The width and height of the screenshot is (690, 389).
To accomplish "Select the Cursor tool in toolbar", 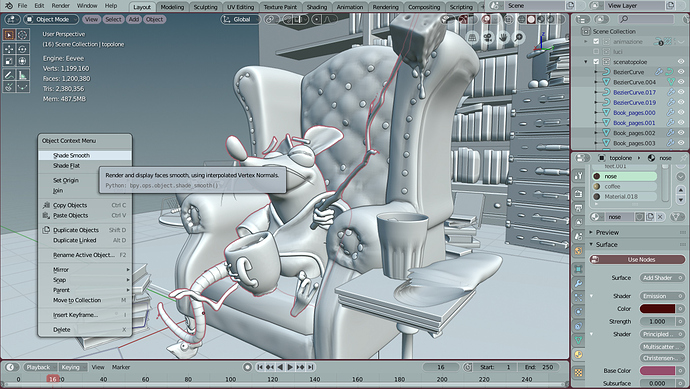I will tap(22, 35).
